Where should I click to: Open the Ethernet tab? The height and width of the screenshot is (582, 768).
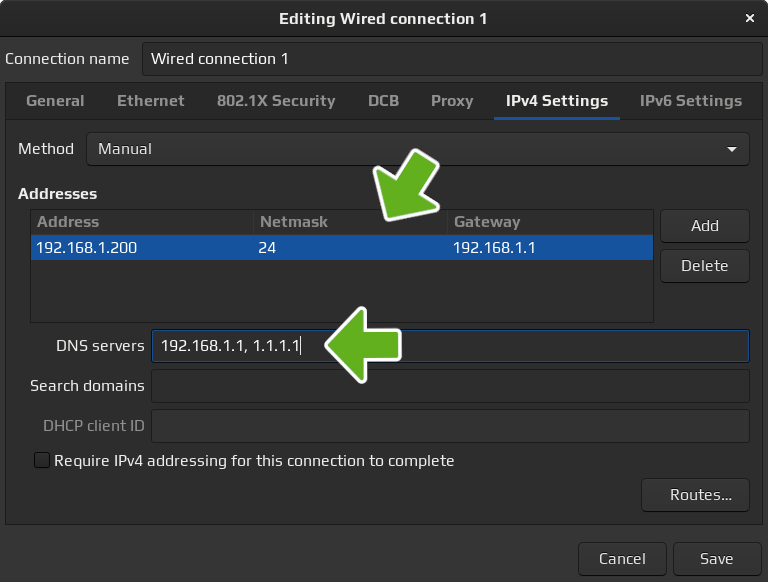click(151, 101)
